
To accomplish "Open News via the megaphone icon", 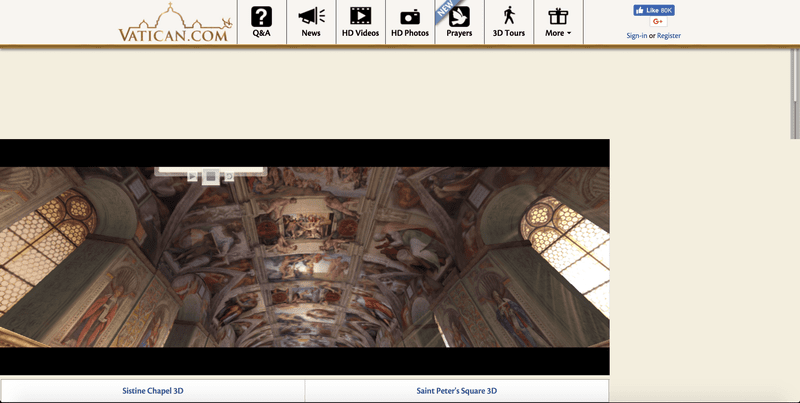I will click(311, 16).
